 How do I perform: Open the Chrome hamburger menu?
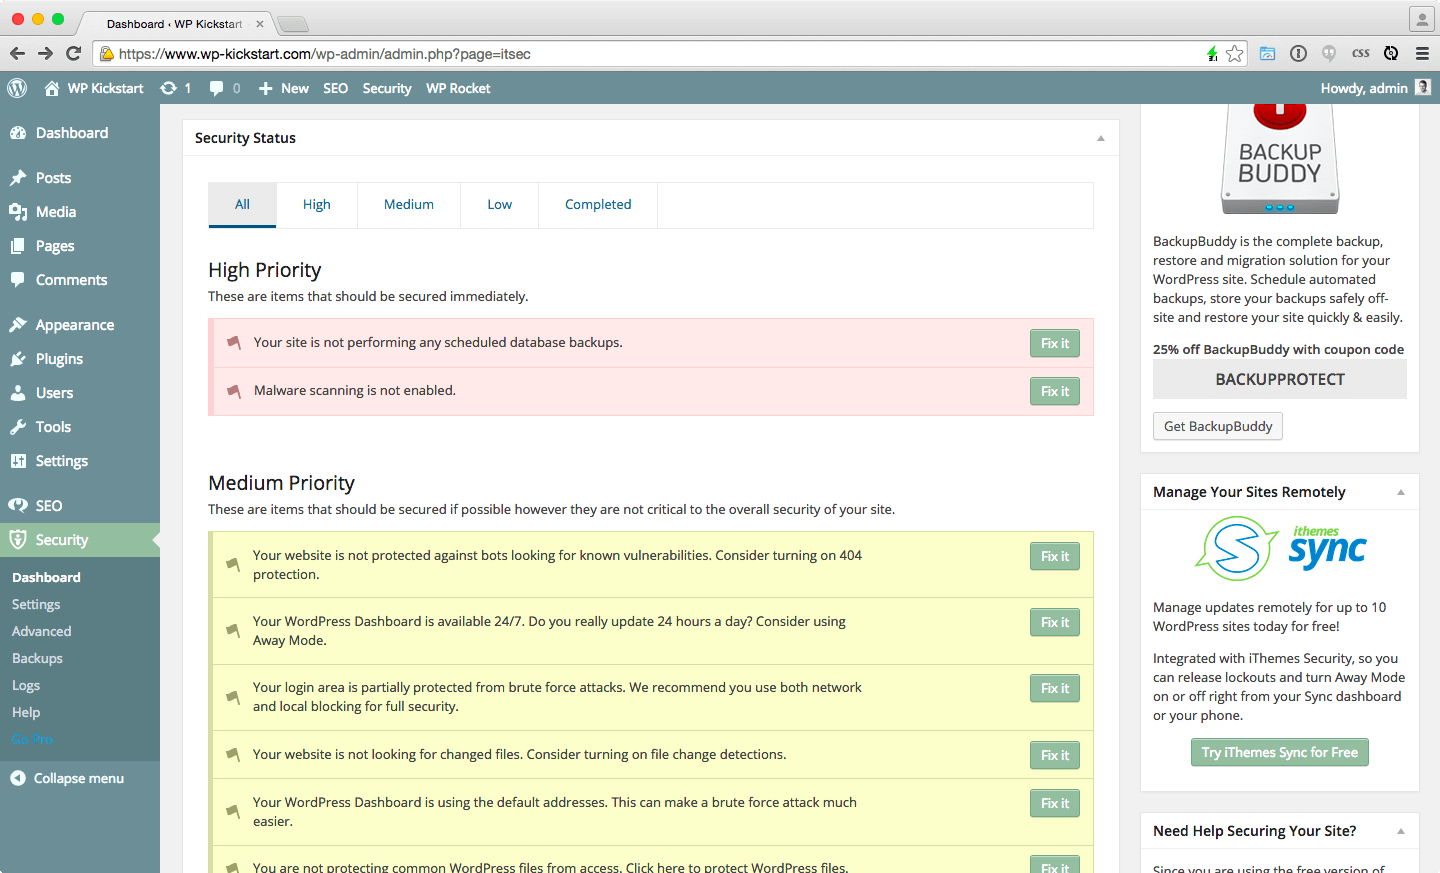coord(1421,54)
